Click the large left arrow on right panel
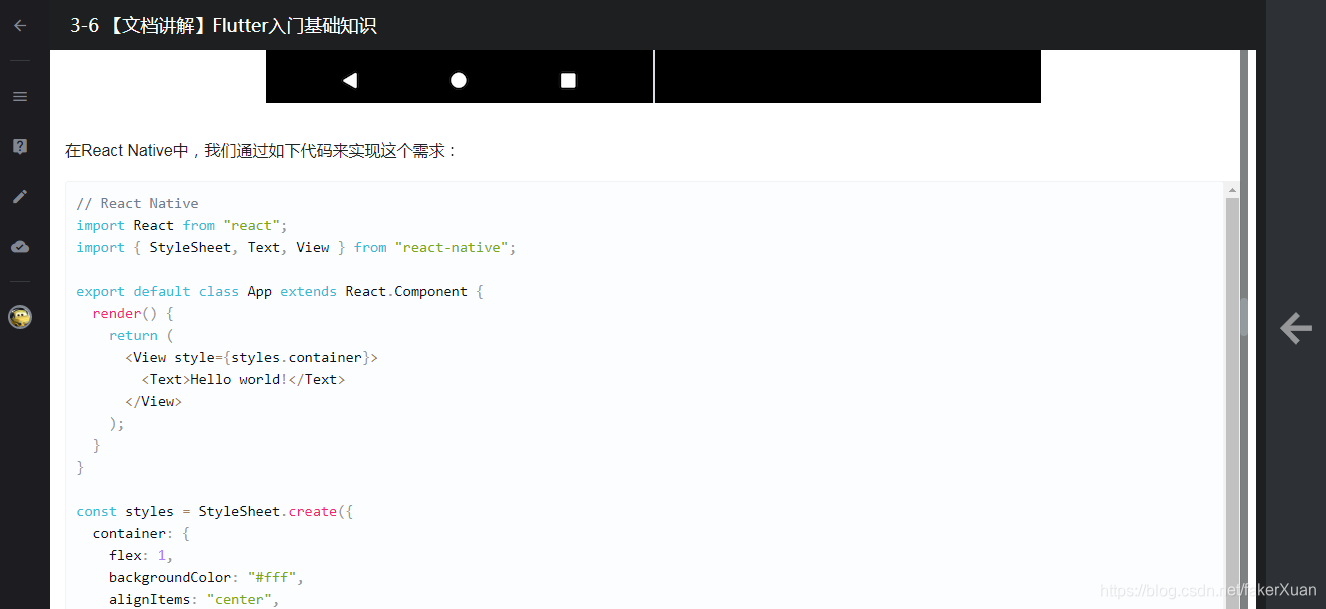 tap(1296, 328)
